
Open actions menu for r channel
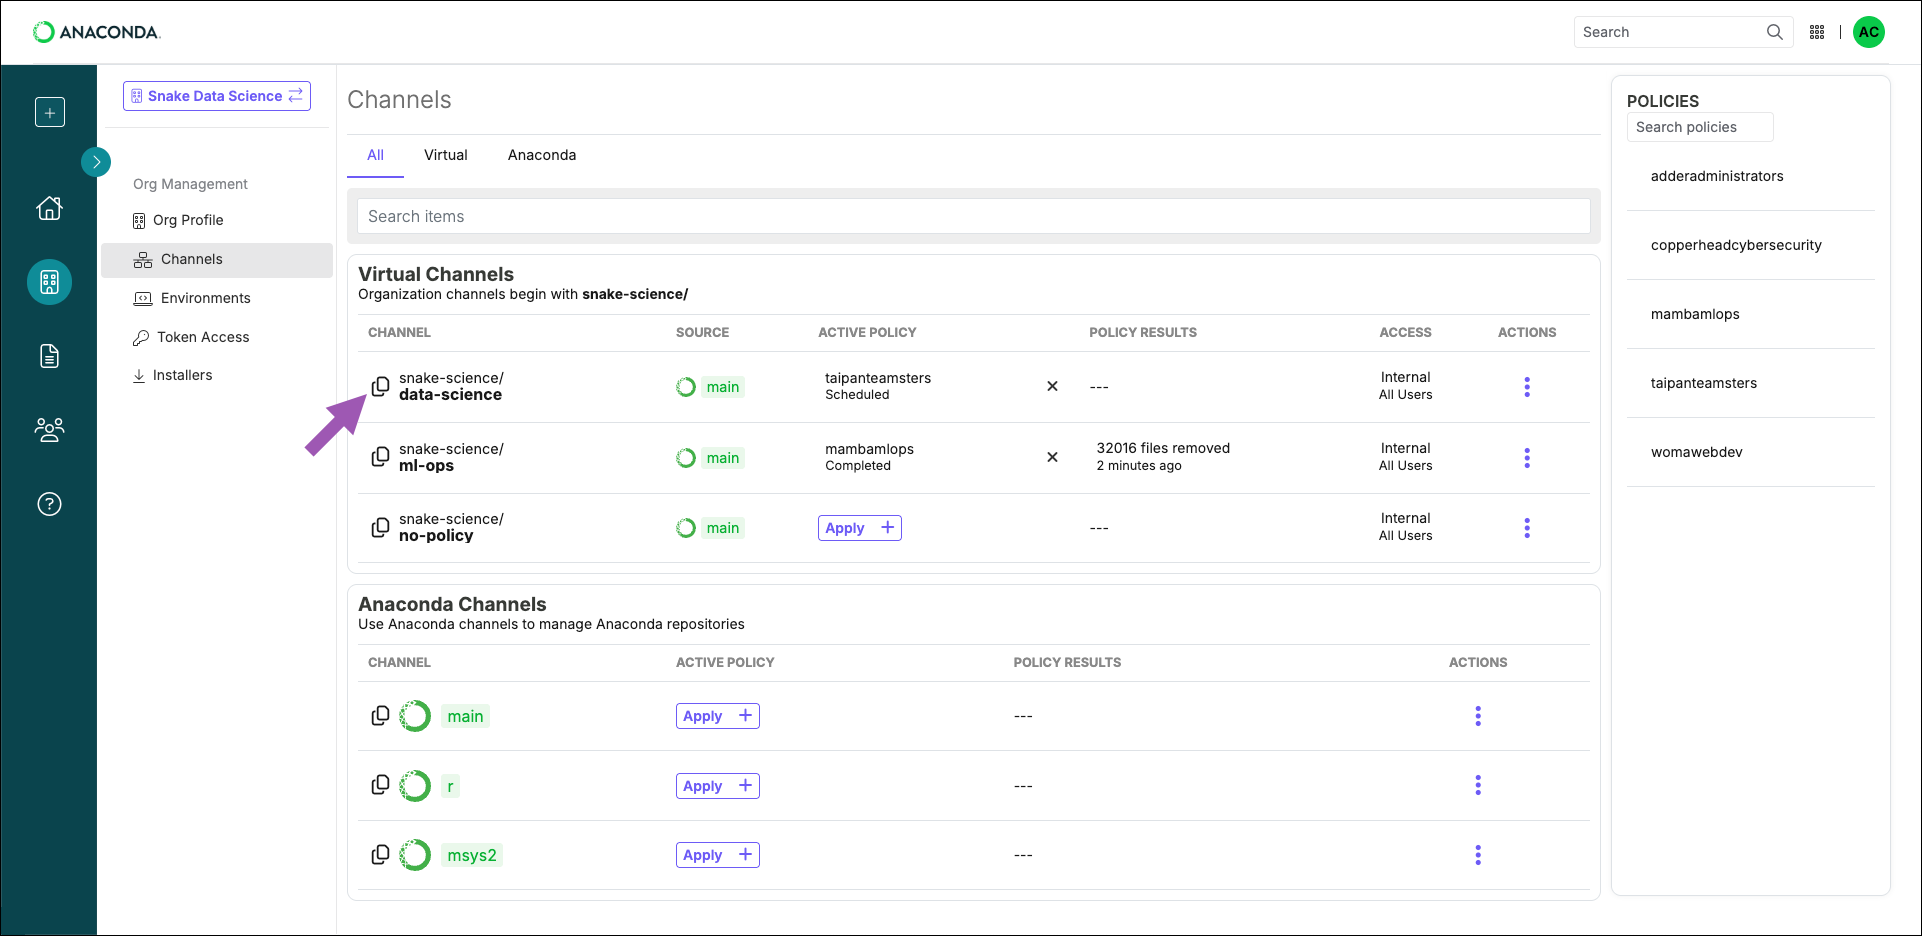[x=1478, y=785]
